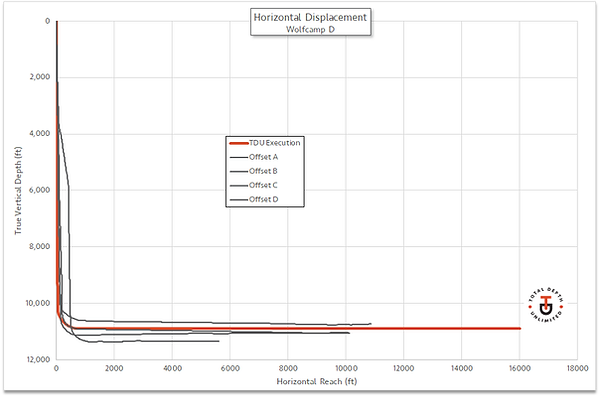Click the Total Depth Unlimited logo

[546, 304]
